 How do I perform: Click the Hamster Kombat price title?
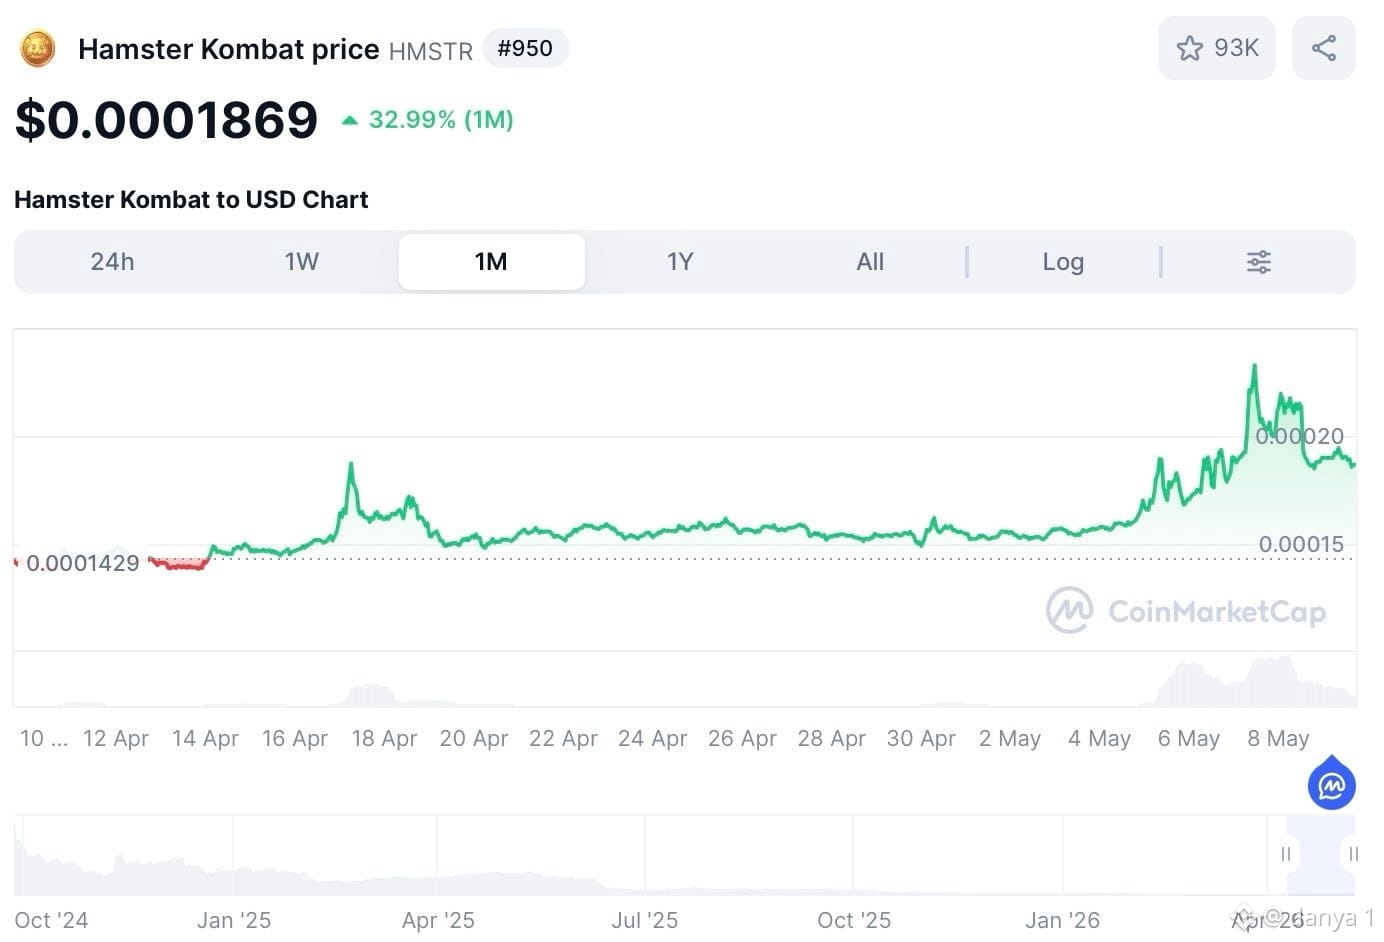click(228, 49)
